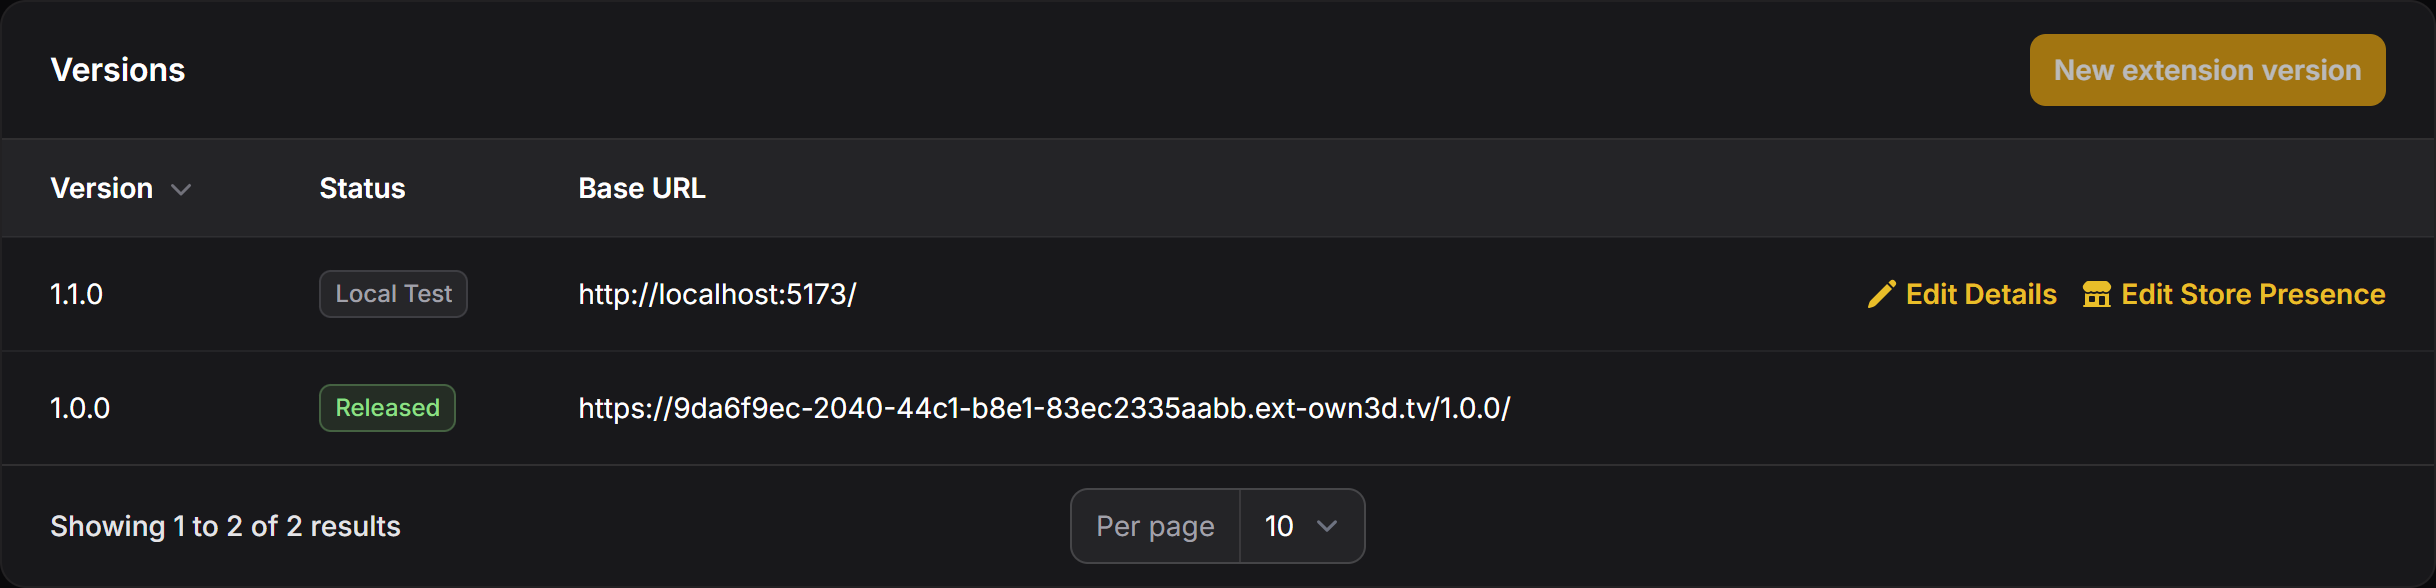The width and height of the screenshot is (2436, 588).
Task: Click the Showing 1 to 2 results text
Action: click(225, 526)
